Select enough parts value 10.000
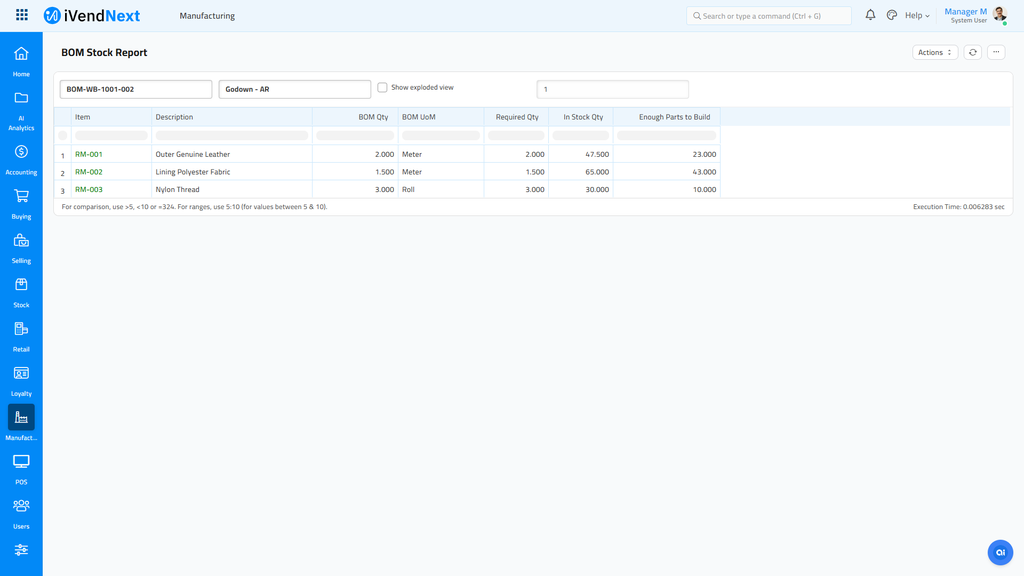Screen dimensions: 1024x576 pos(667,189)
